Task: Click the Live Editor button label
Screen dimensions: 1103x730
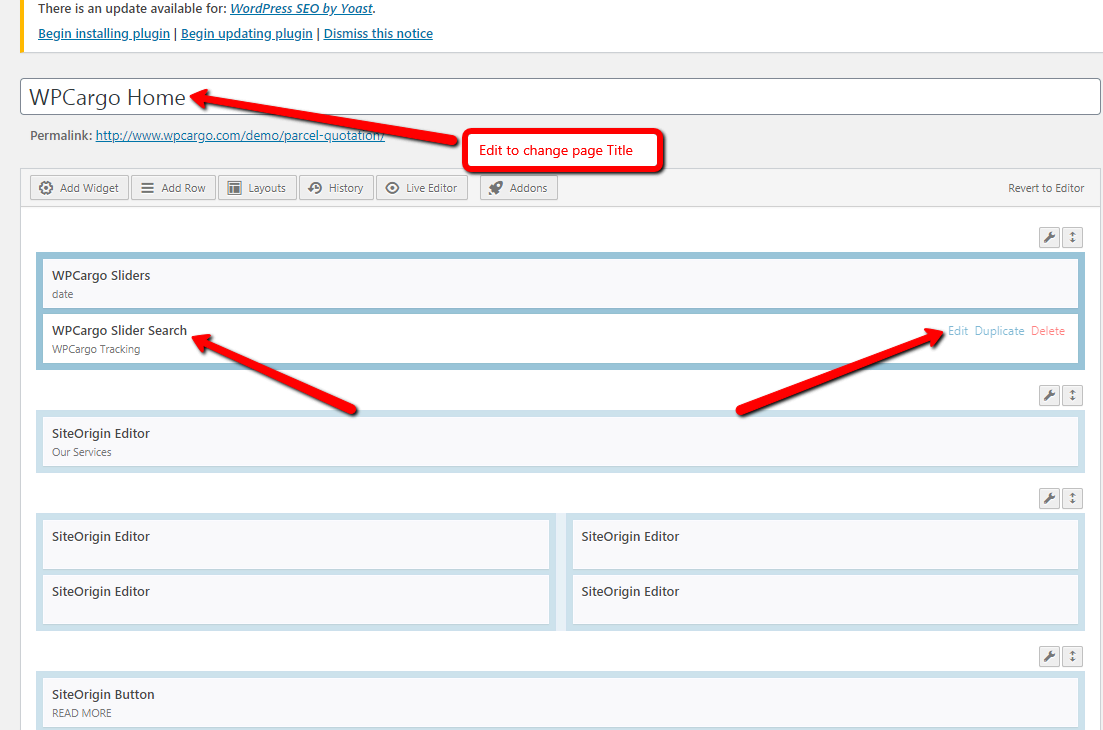Action: 431,188
